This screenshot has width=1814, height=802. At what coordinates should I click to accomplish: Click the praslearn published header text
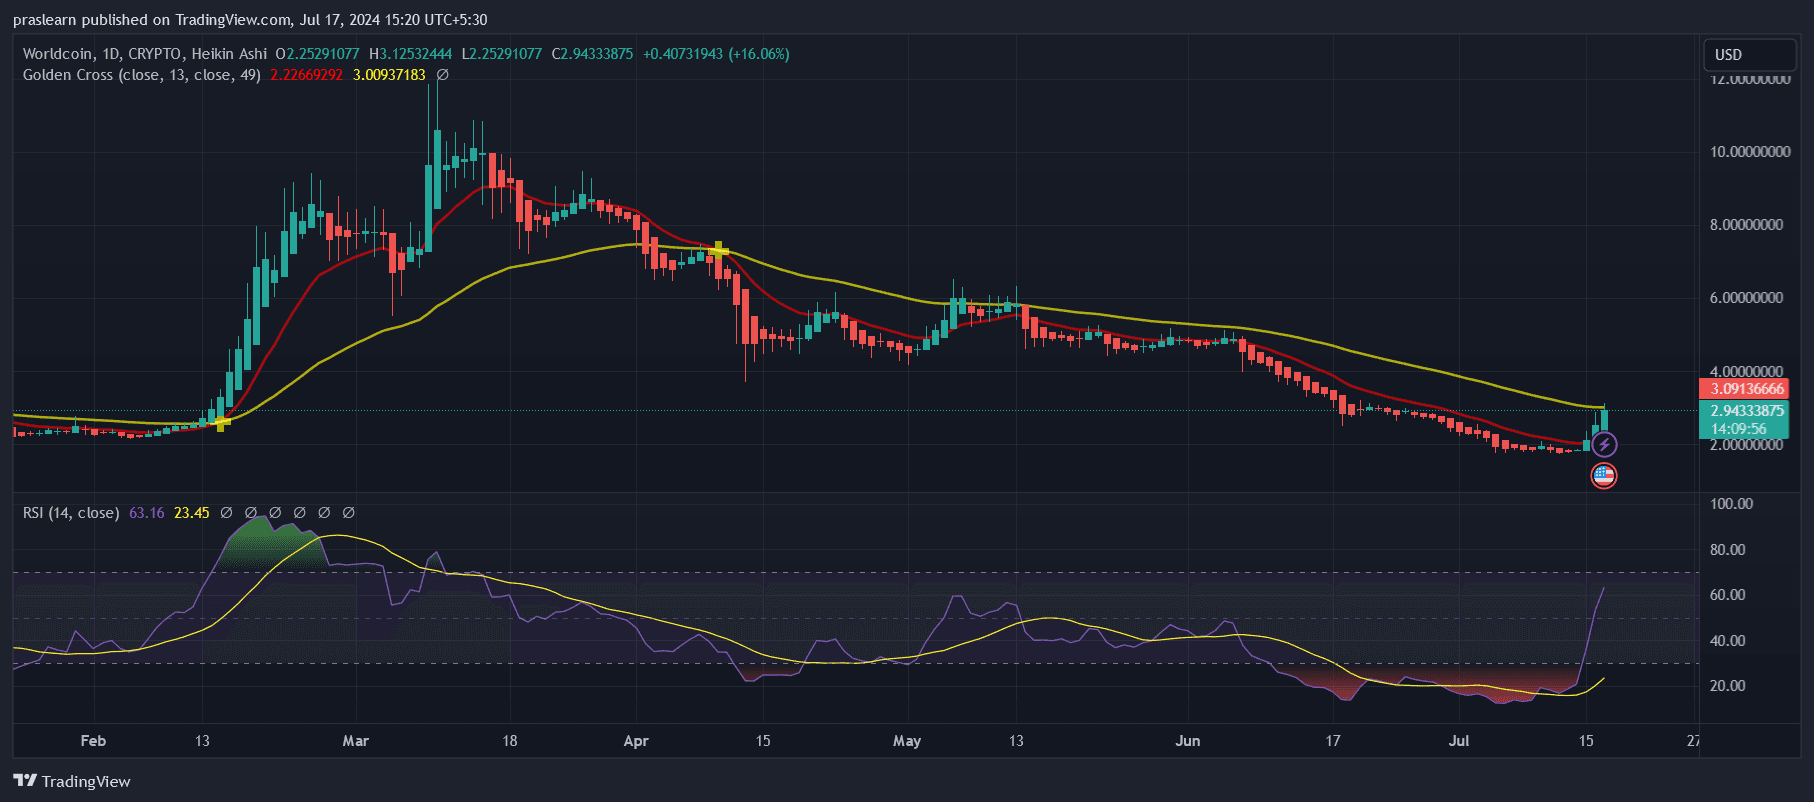coord(250,19)
